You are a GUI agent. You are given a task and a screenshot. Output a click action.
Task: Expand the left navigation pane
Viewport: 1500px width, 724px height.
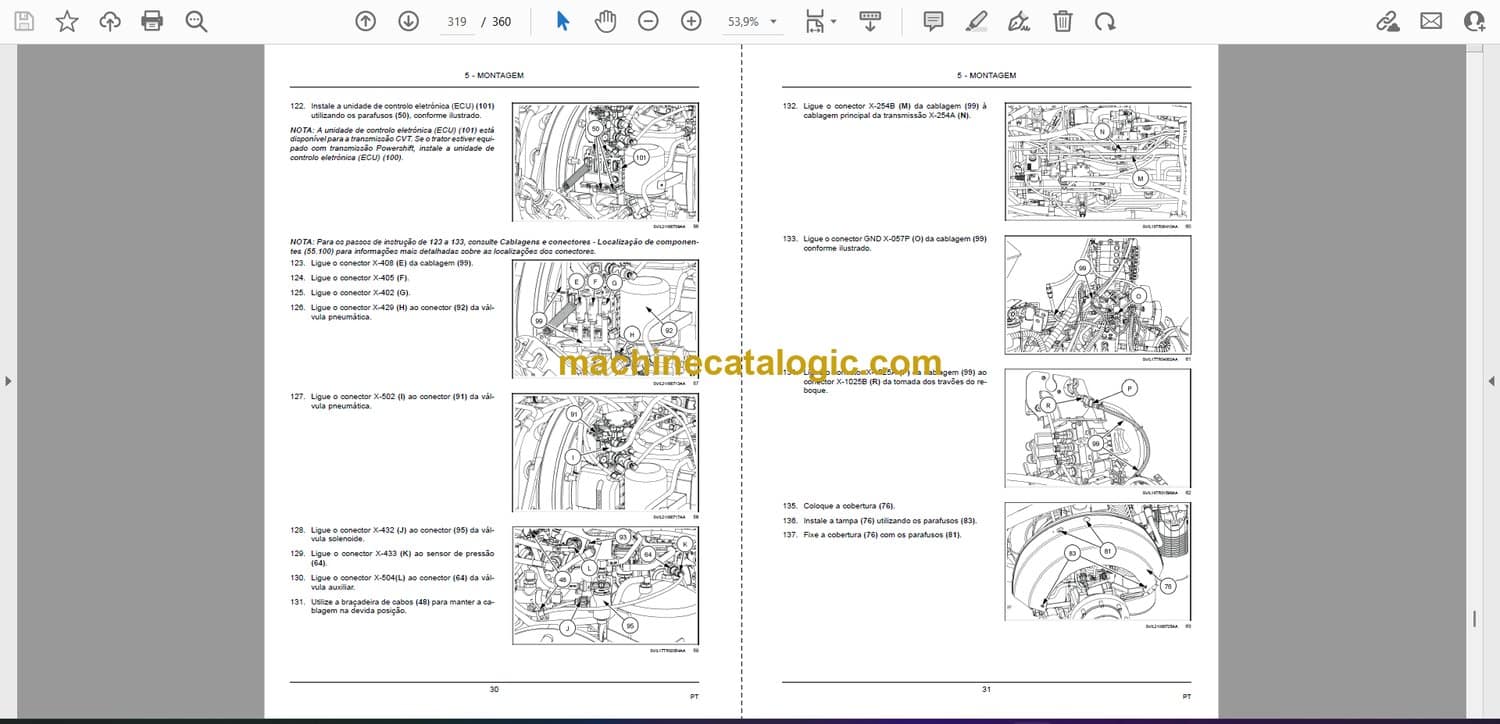pyautogui.click(x=8, y=381)
